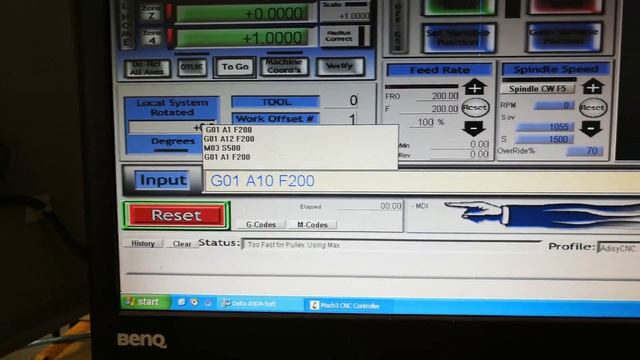
Task: Click the round Feed Rate Reset button
Action: tap(475, 108)
